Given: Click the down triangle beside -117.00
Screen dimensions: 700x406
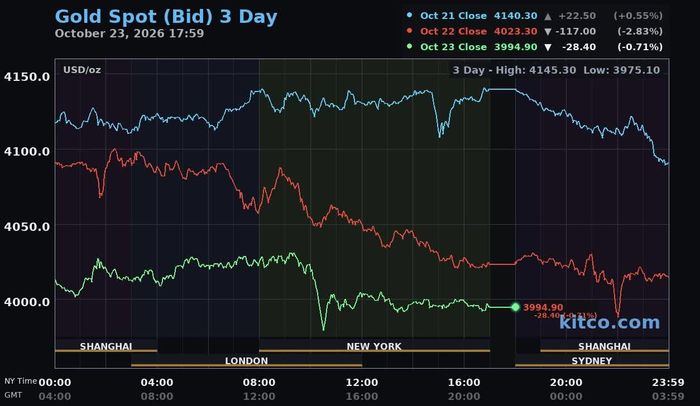Looking at the screenshot, I should coord(548,32).
